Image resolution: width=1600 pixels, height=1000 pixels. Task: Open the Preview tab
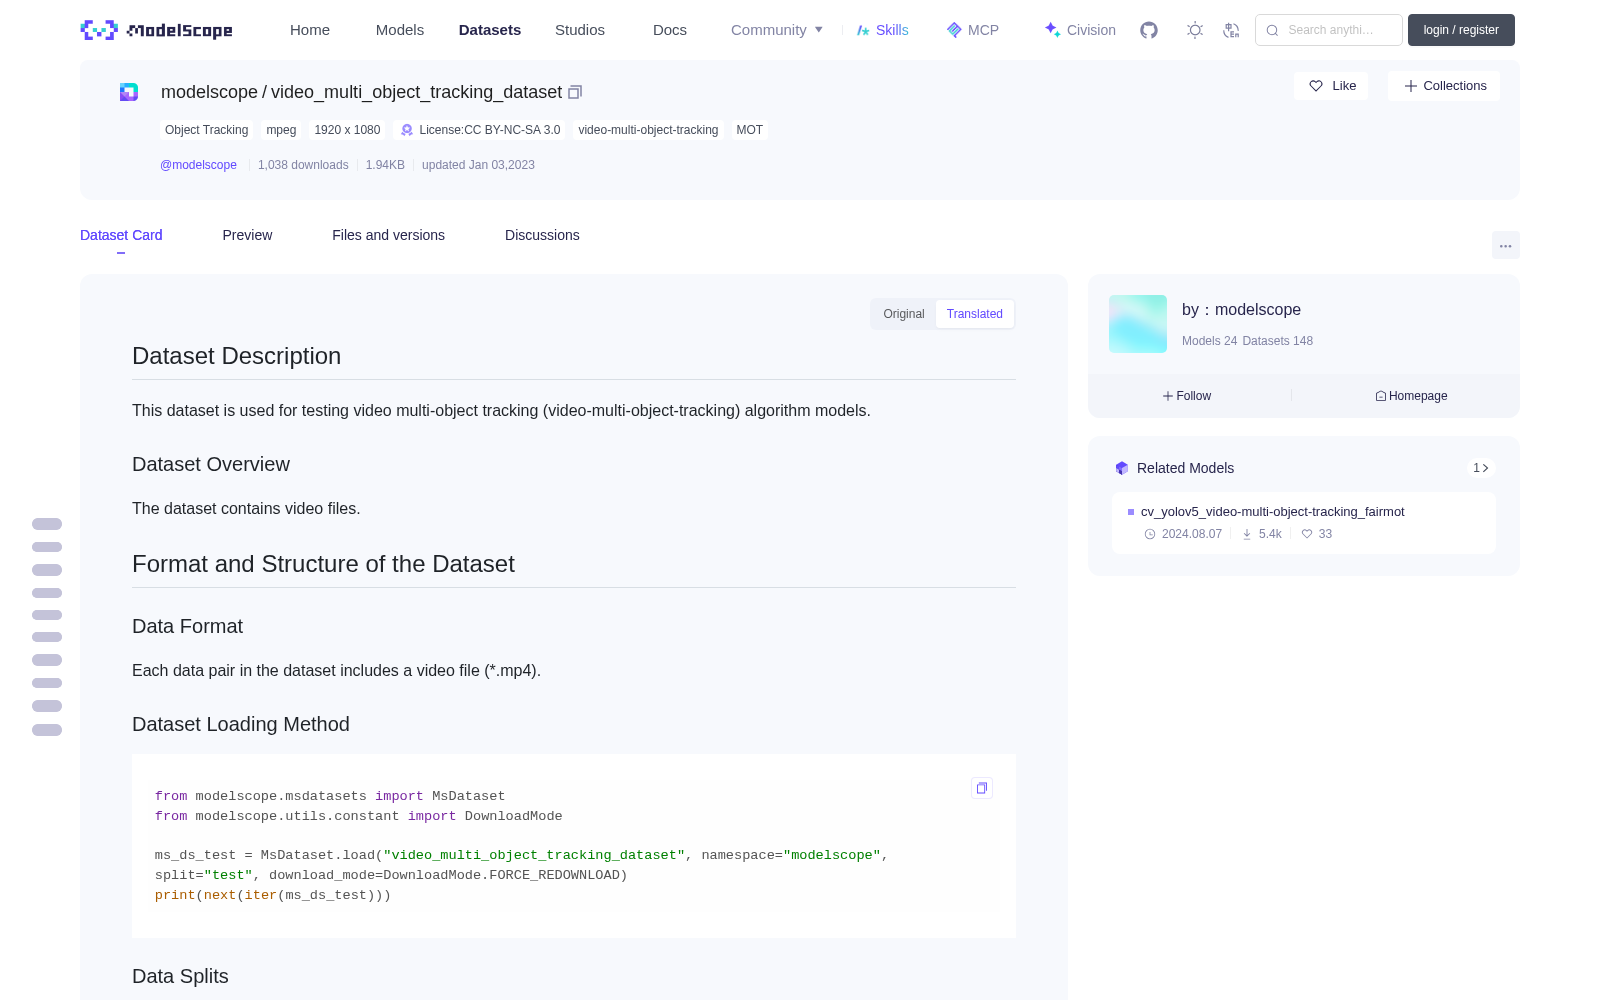click(247, 235)
